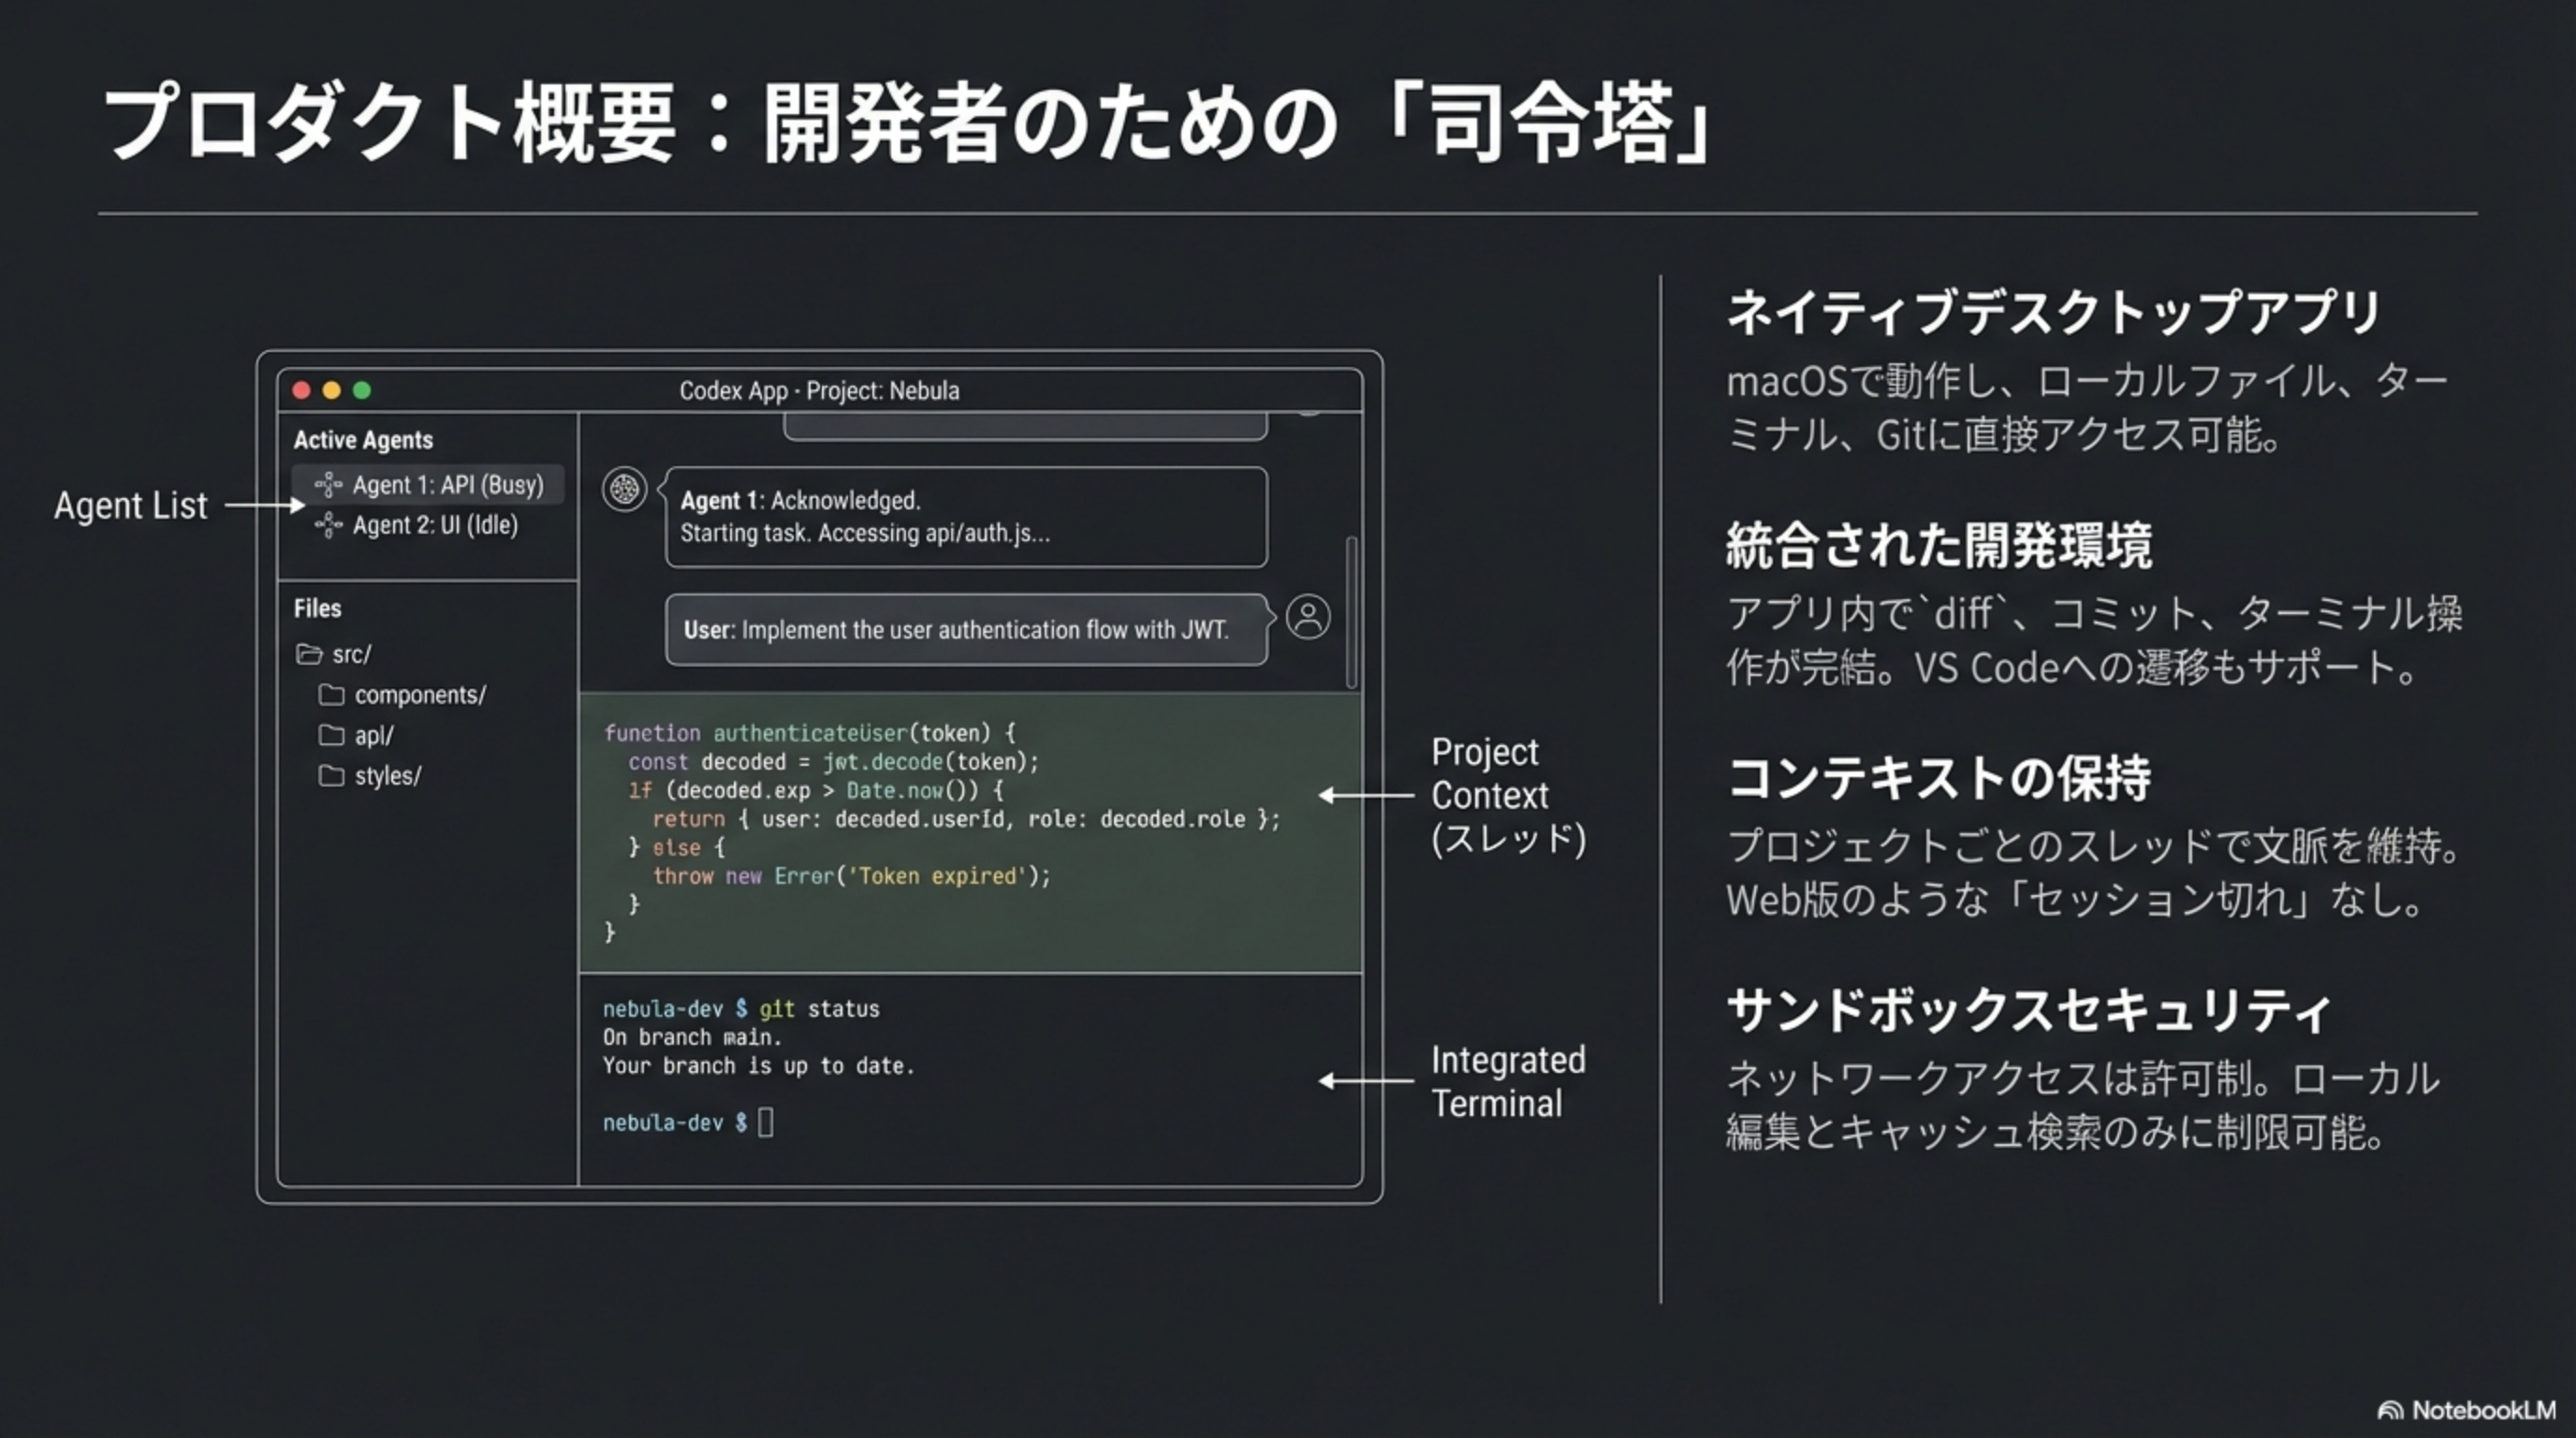Collapse the src/ folder
2576x1438 pixels.
[351, 654]
